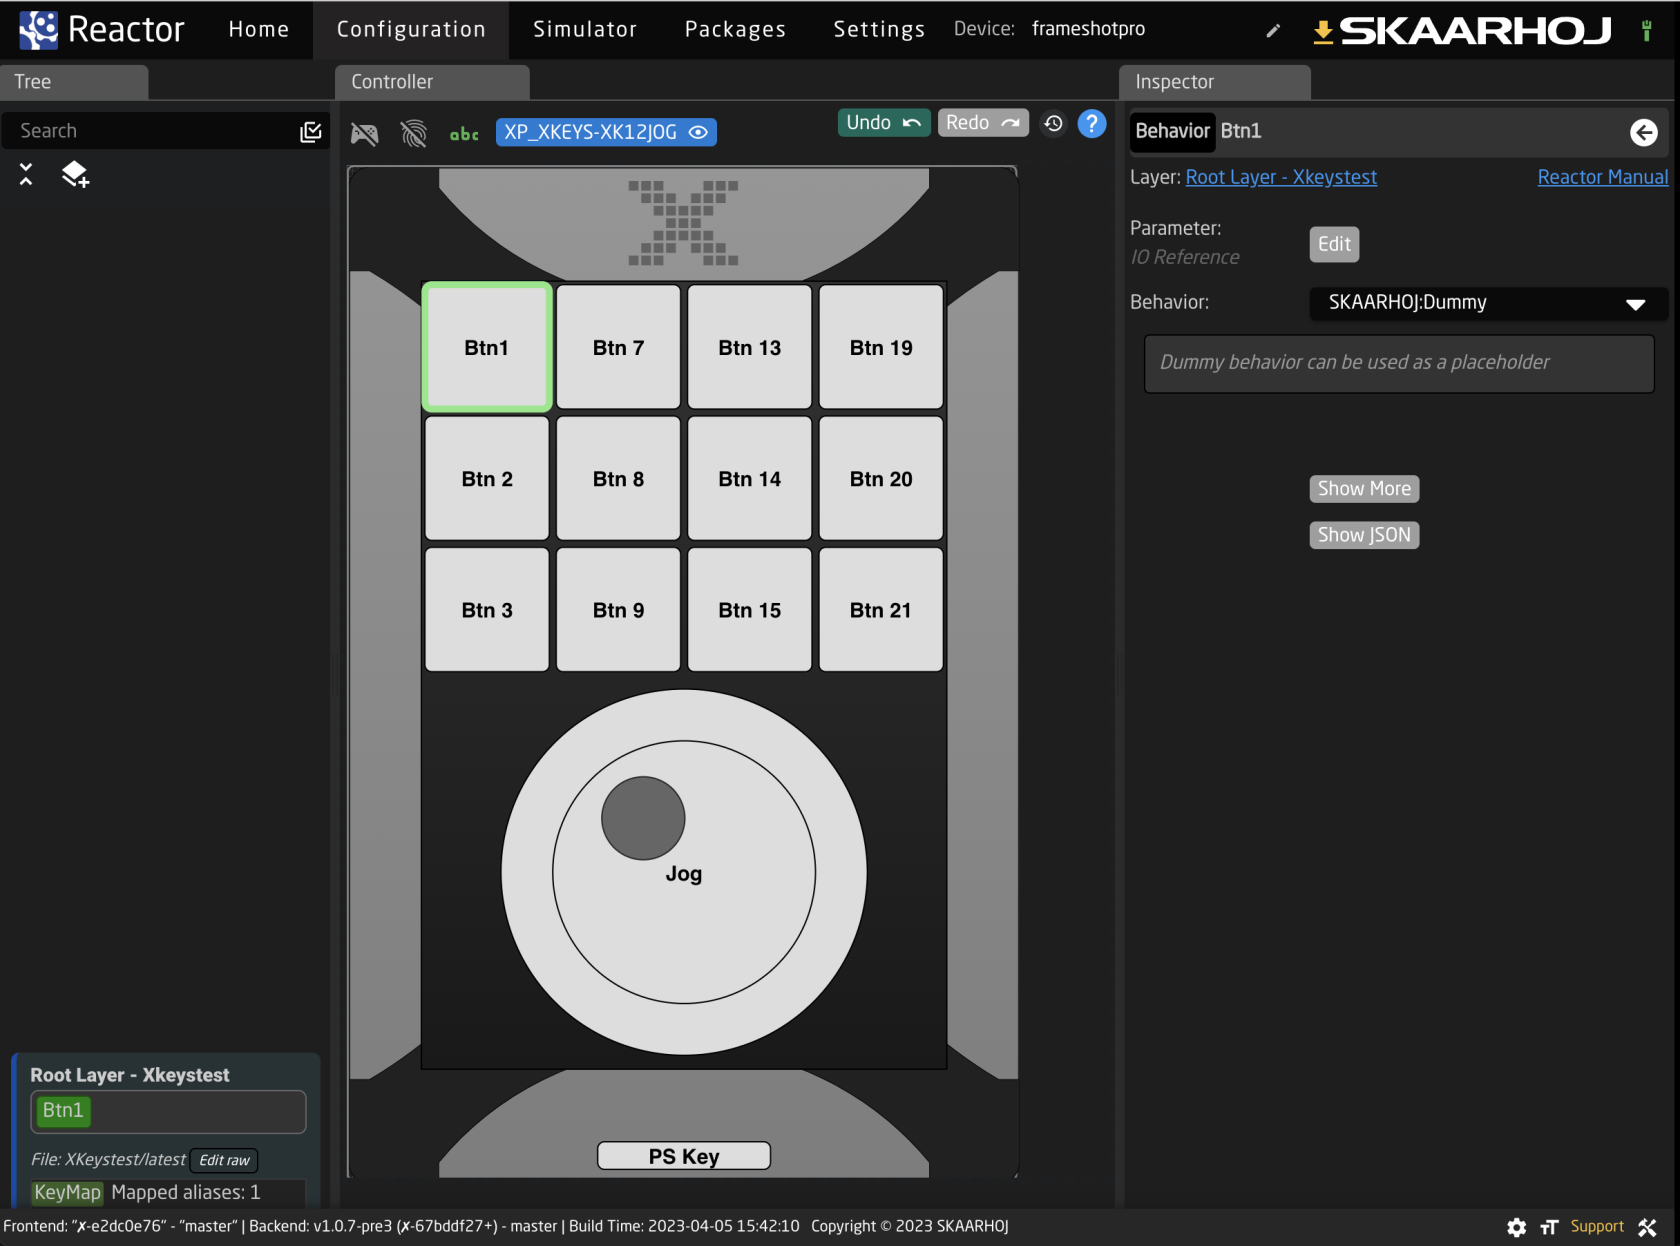Select the Btn 19 key
1680x1246 pixels.
point(881,347)
